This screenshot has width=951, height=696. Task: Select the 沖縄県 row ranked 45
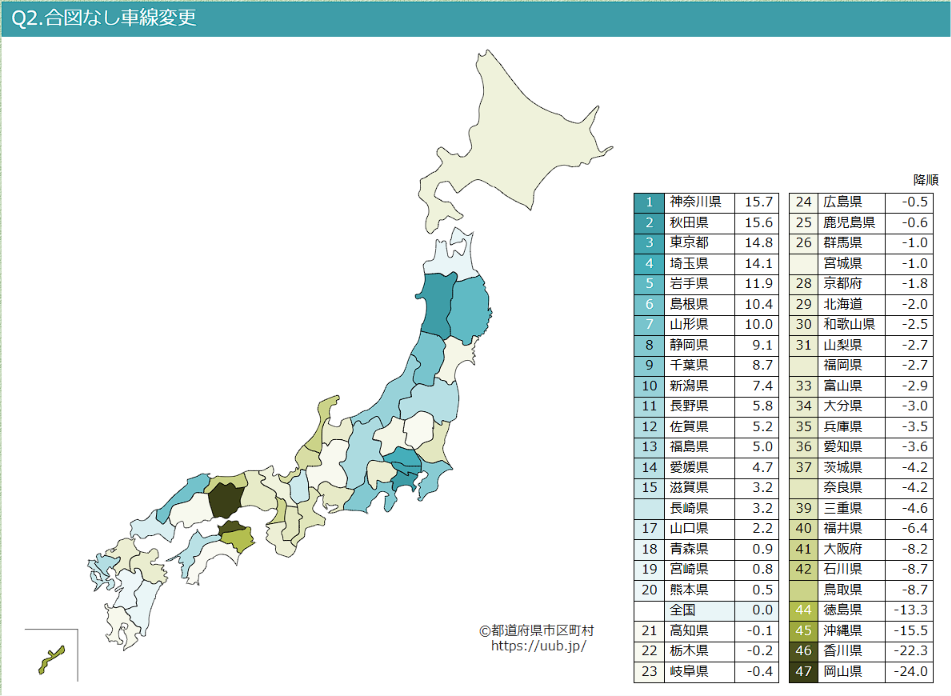click(861, 631)
